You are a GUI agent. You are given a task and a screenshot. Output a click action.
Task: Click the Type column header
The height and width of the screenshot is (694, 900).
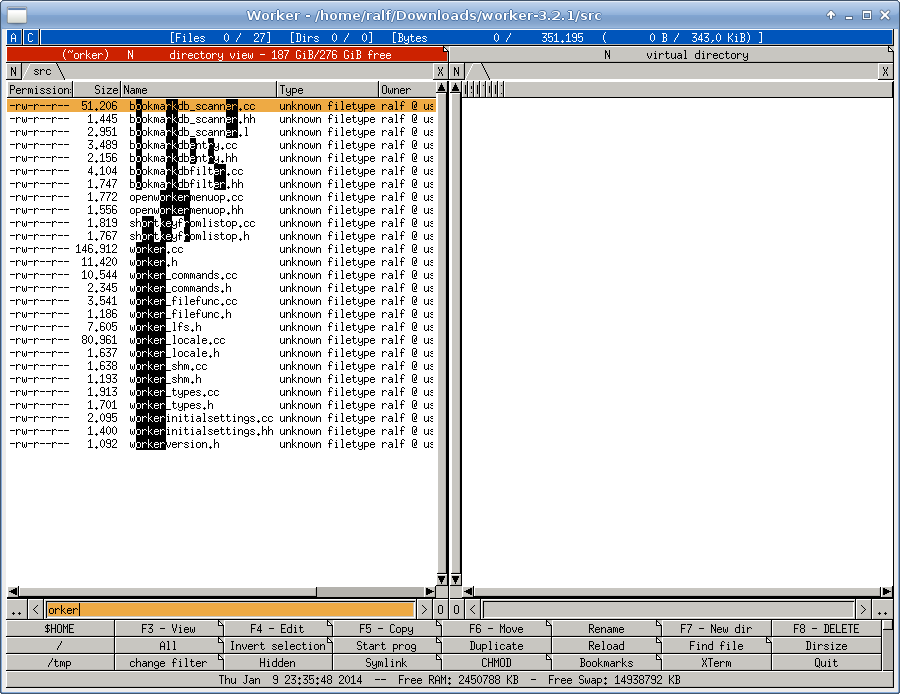click(326, 90)
